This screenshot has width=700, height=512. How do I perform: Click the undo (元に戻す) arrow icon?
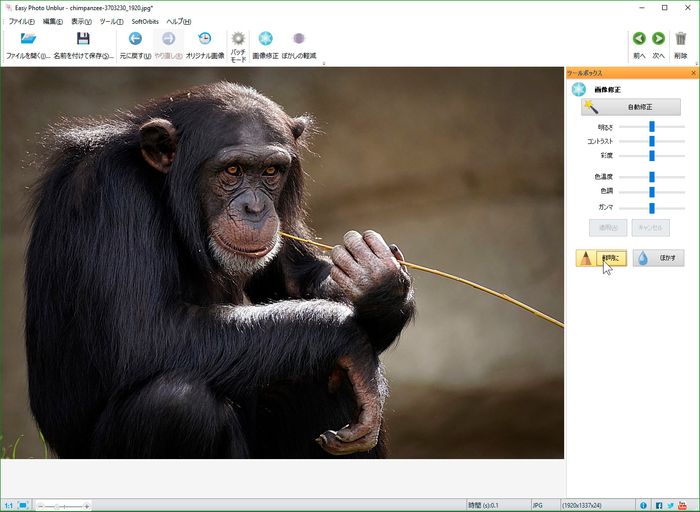pos(135,39)
